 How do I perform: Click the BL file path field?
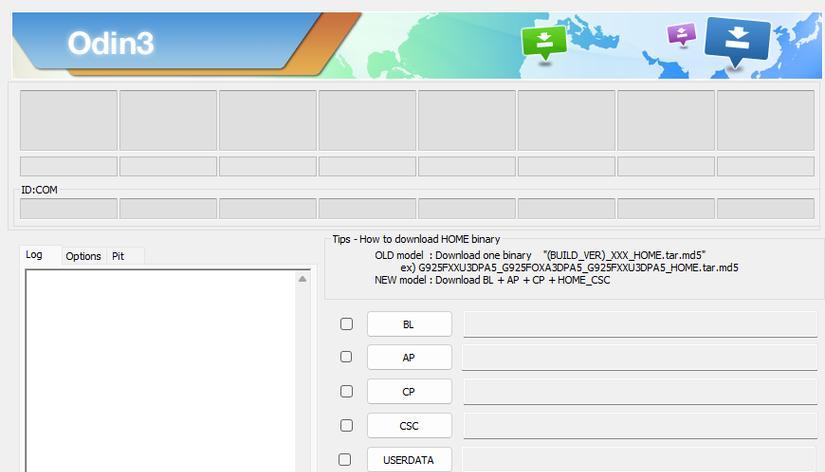tap(640, 324)
